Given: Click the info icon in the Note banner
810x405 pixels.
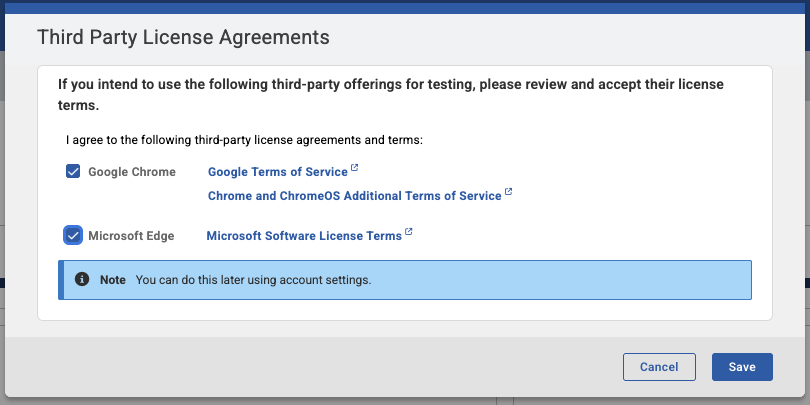Looking at the screenshot, I should [82, 279].
